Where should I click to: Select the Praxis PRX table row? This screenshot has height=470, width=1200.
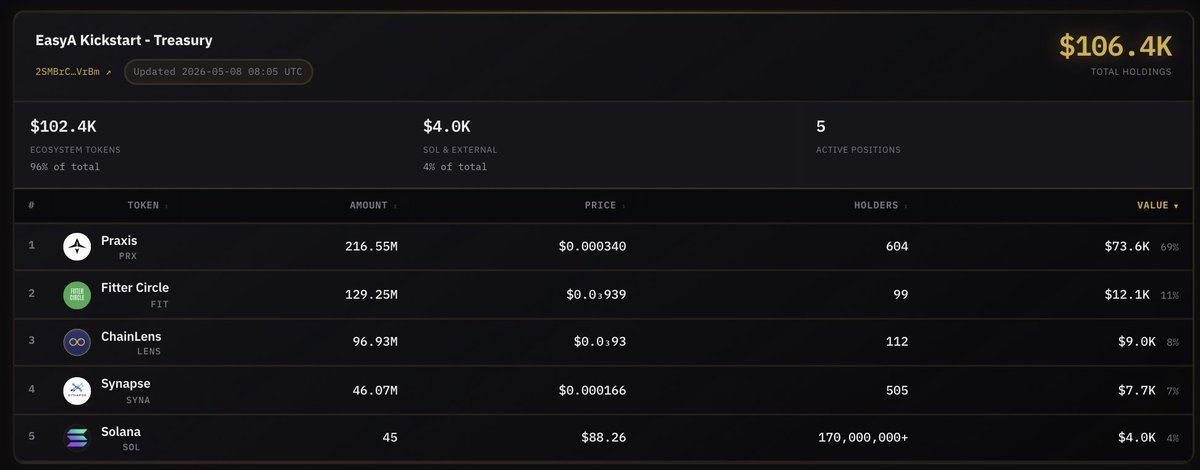[x=600, y=247]
